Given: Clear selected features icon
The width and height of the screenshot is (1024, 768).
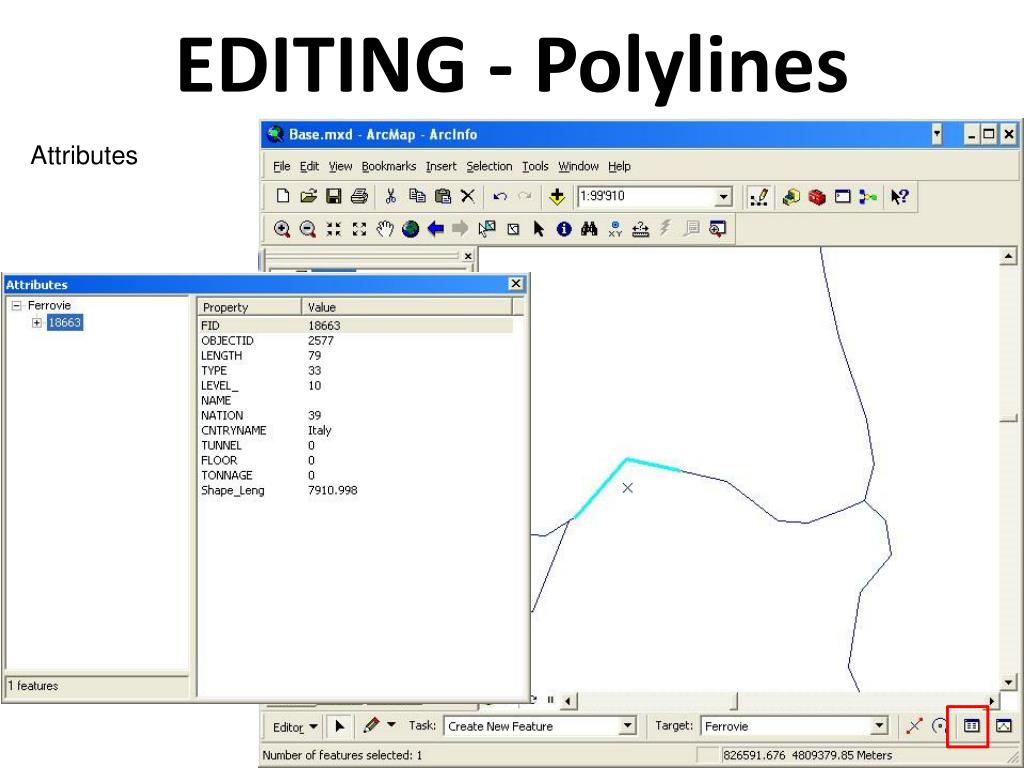Looking at the screenshot, I should coord(513,229).
